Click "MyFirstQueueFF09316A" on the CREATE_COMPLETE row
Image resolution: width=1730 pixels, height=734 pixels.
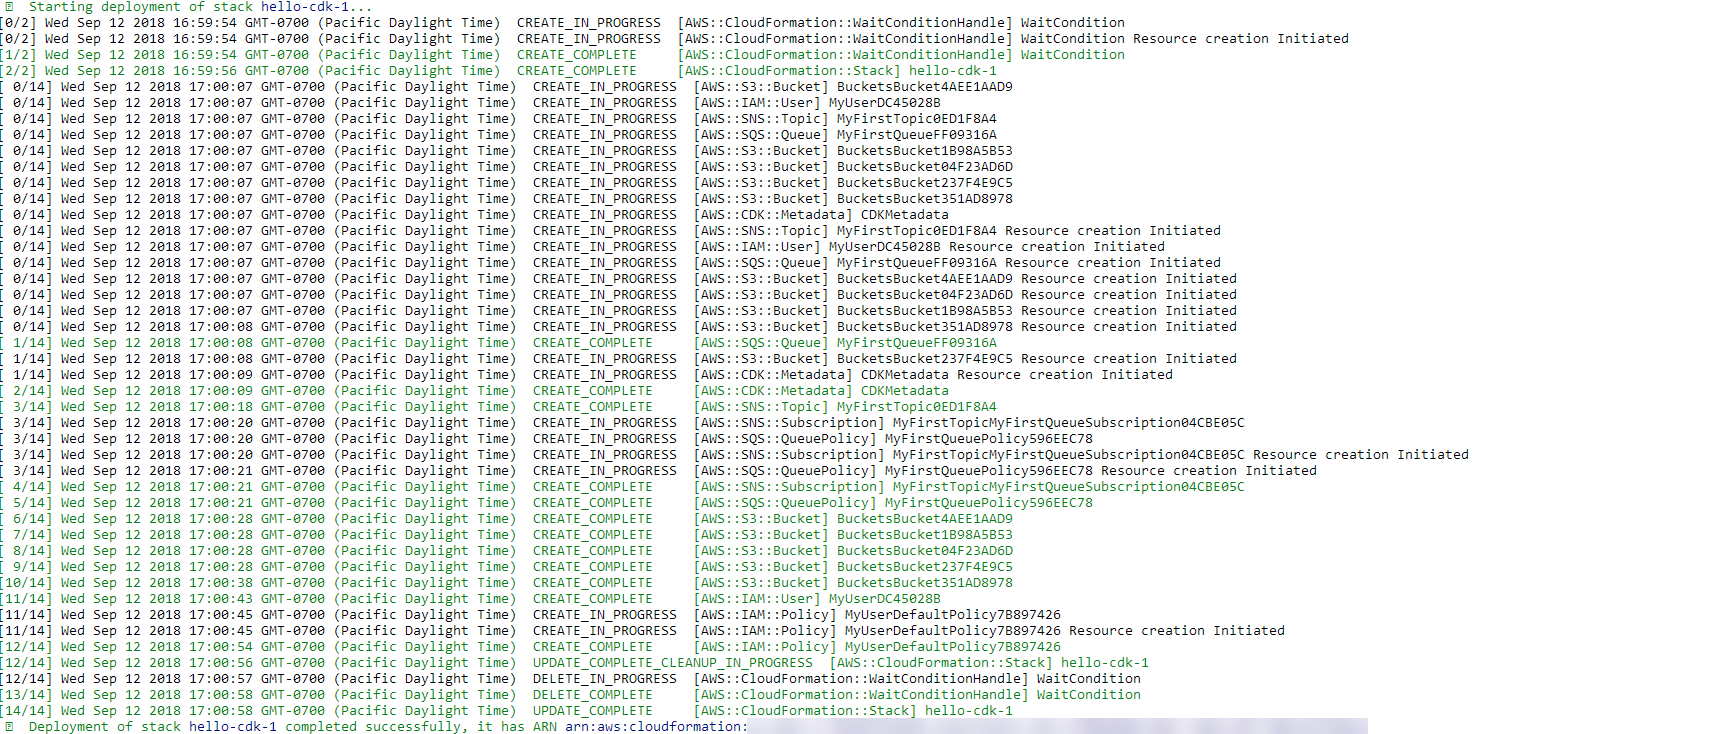click(x=917, y=343)
